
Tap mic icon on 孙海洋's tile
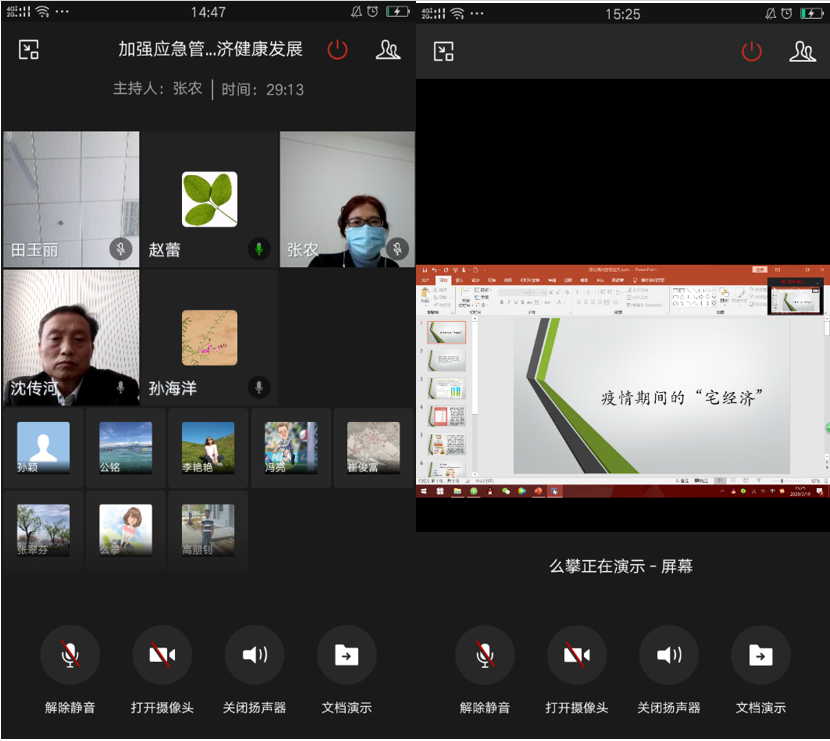[260, 387]
